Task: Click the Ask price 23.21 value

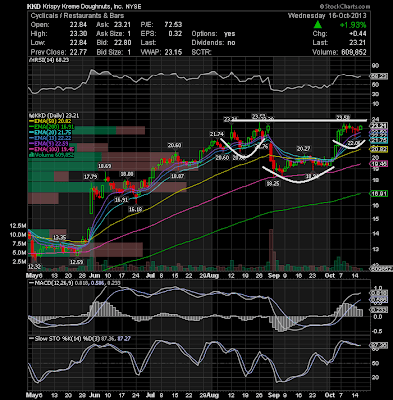Action: (122, 25)
